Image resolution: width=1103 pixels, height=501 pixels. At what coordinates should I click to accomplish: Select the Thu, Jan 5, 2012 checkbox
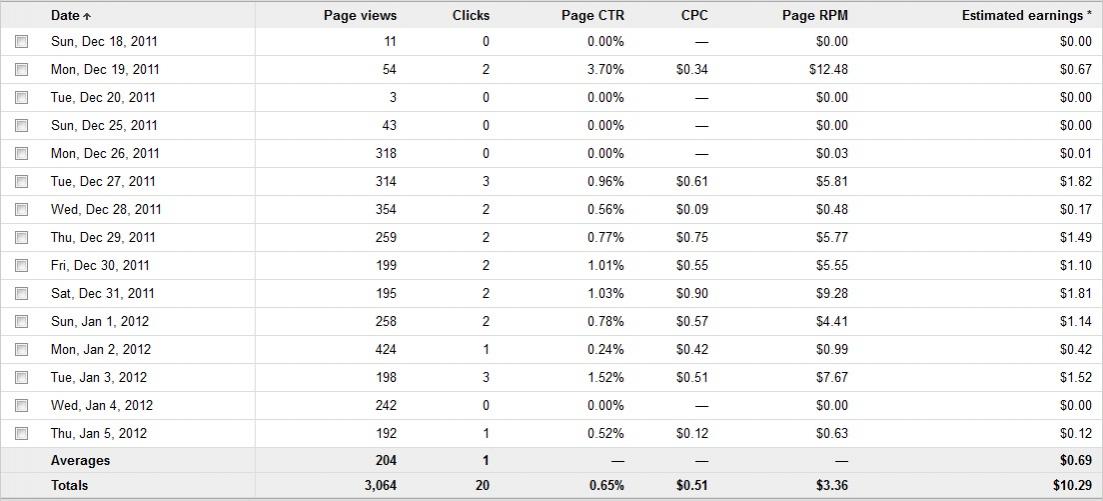click(x=22, y=434)
